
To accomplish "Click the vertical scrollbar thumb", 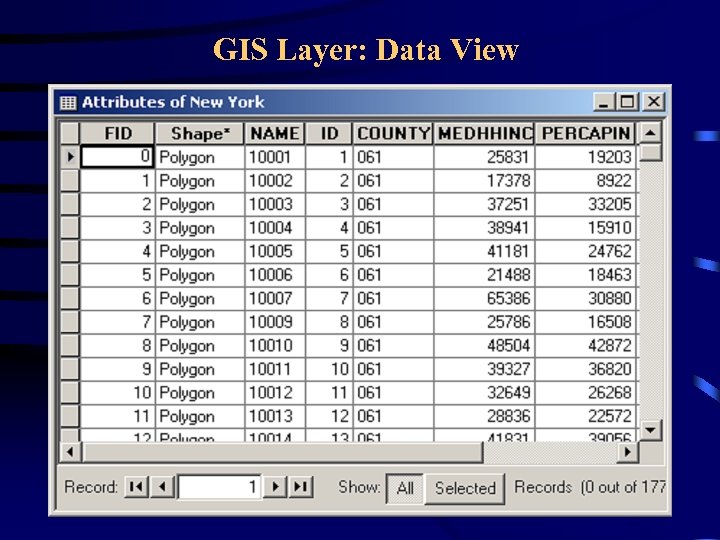I will coord(650,152).
